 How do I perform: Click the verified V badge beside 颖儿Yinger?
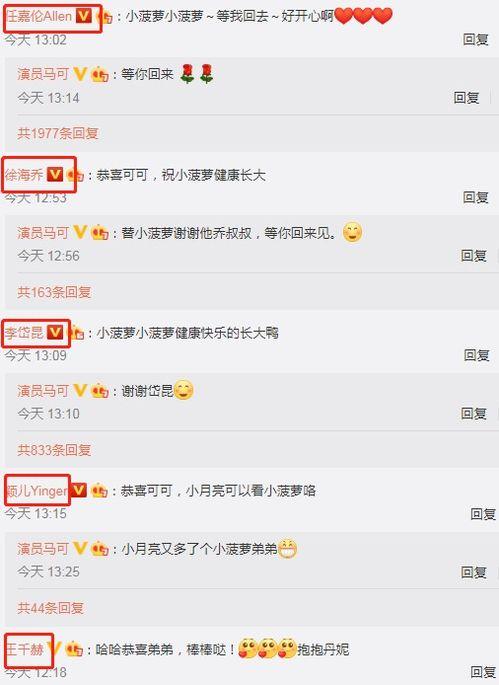click(79, 490)
